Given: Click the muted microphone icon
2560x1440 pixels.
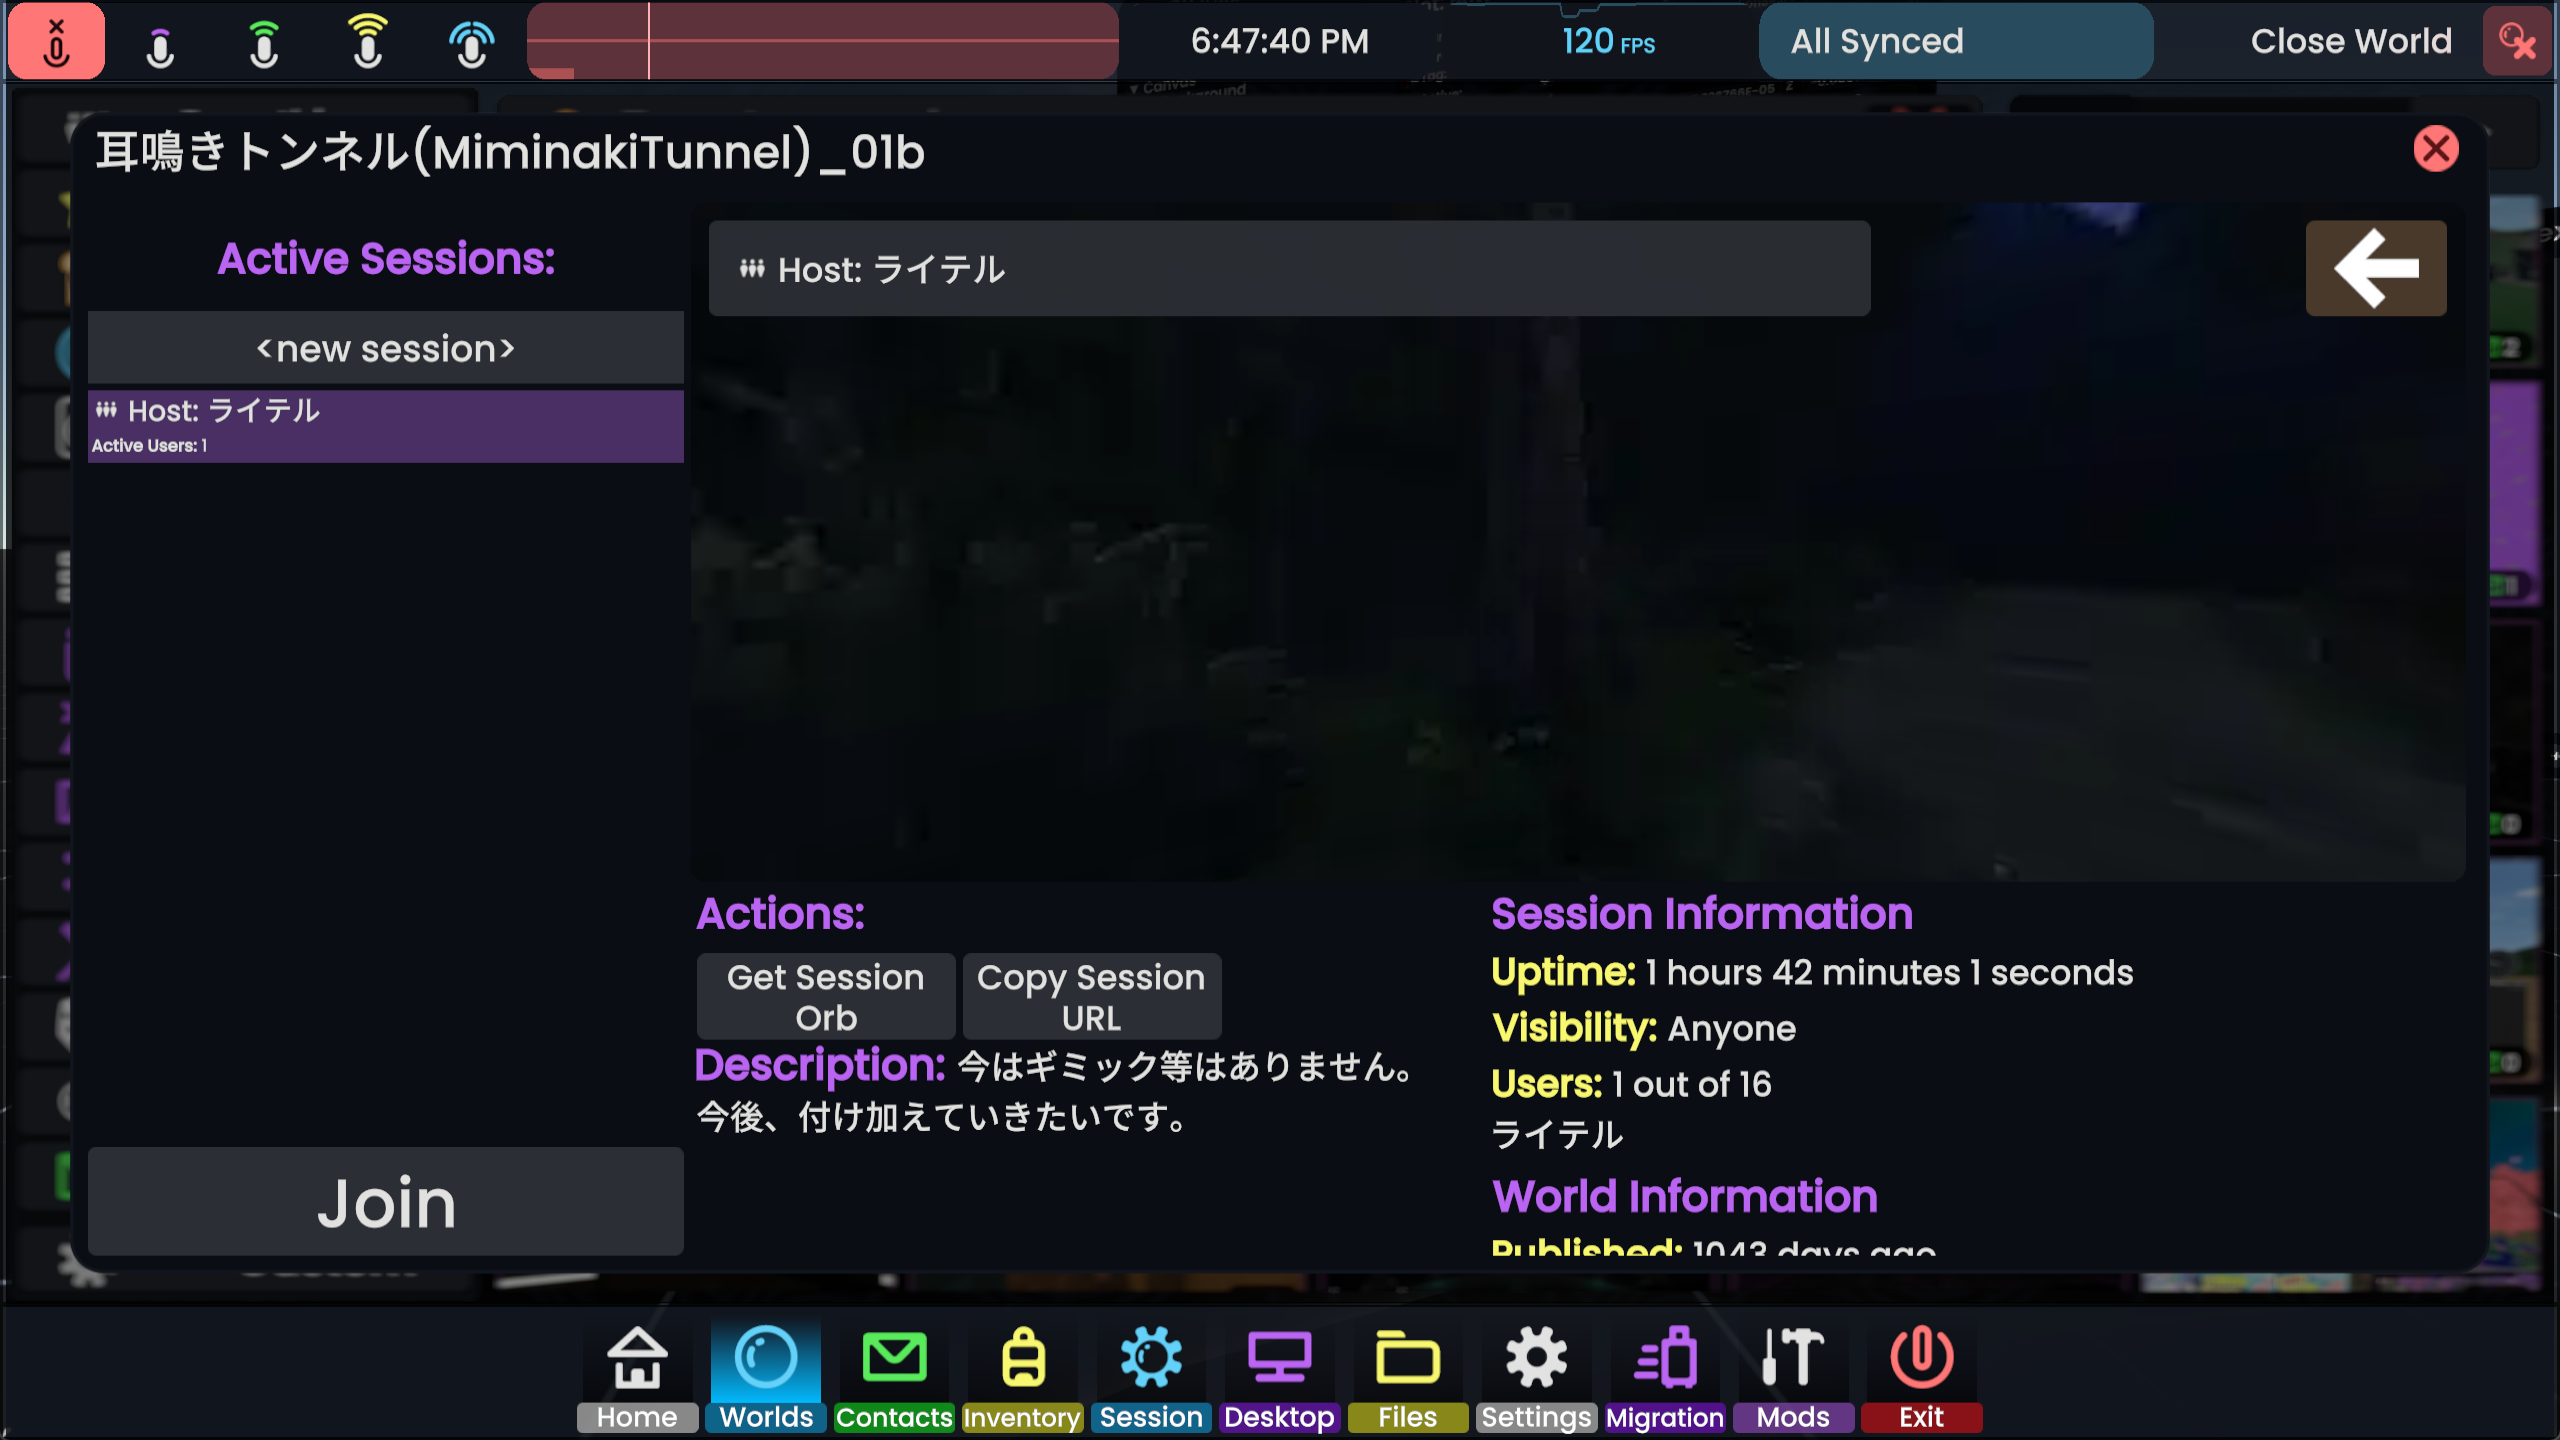Looking at the screenshot, I should click(56, 41).
